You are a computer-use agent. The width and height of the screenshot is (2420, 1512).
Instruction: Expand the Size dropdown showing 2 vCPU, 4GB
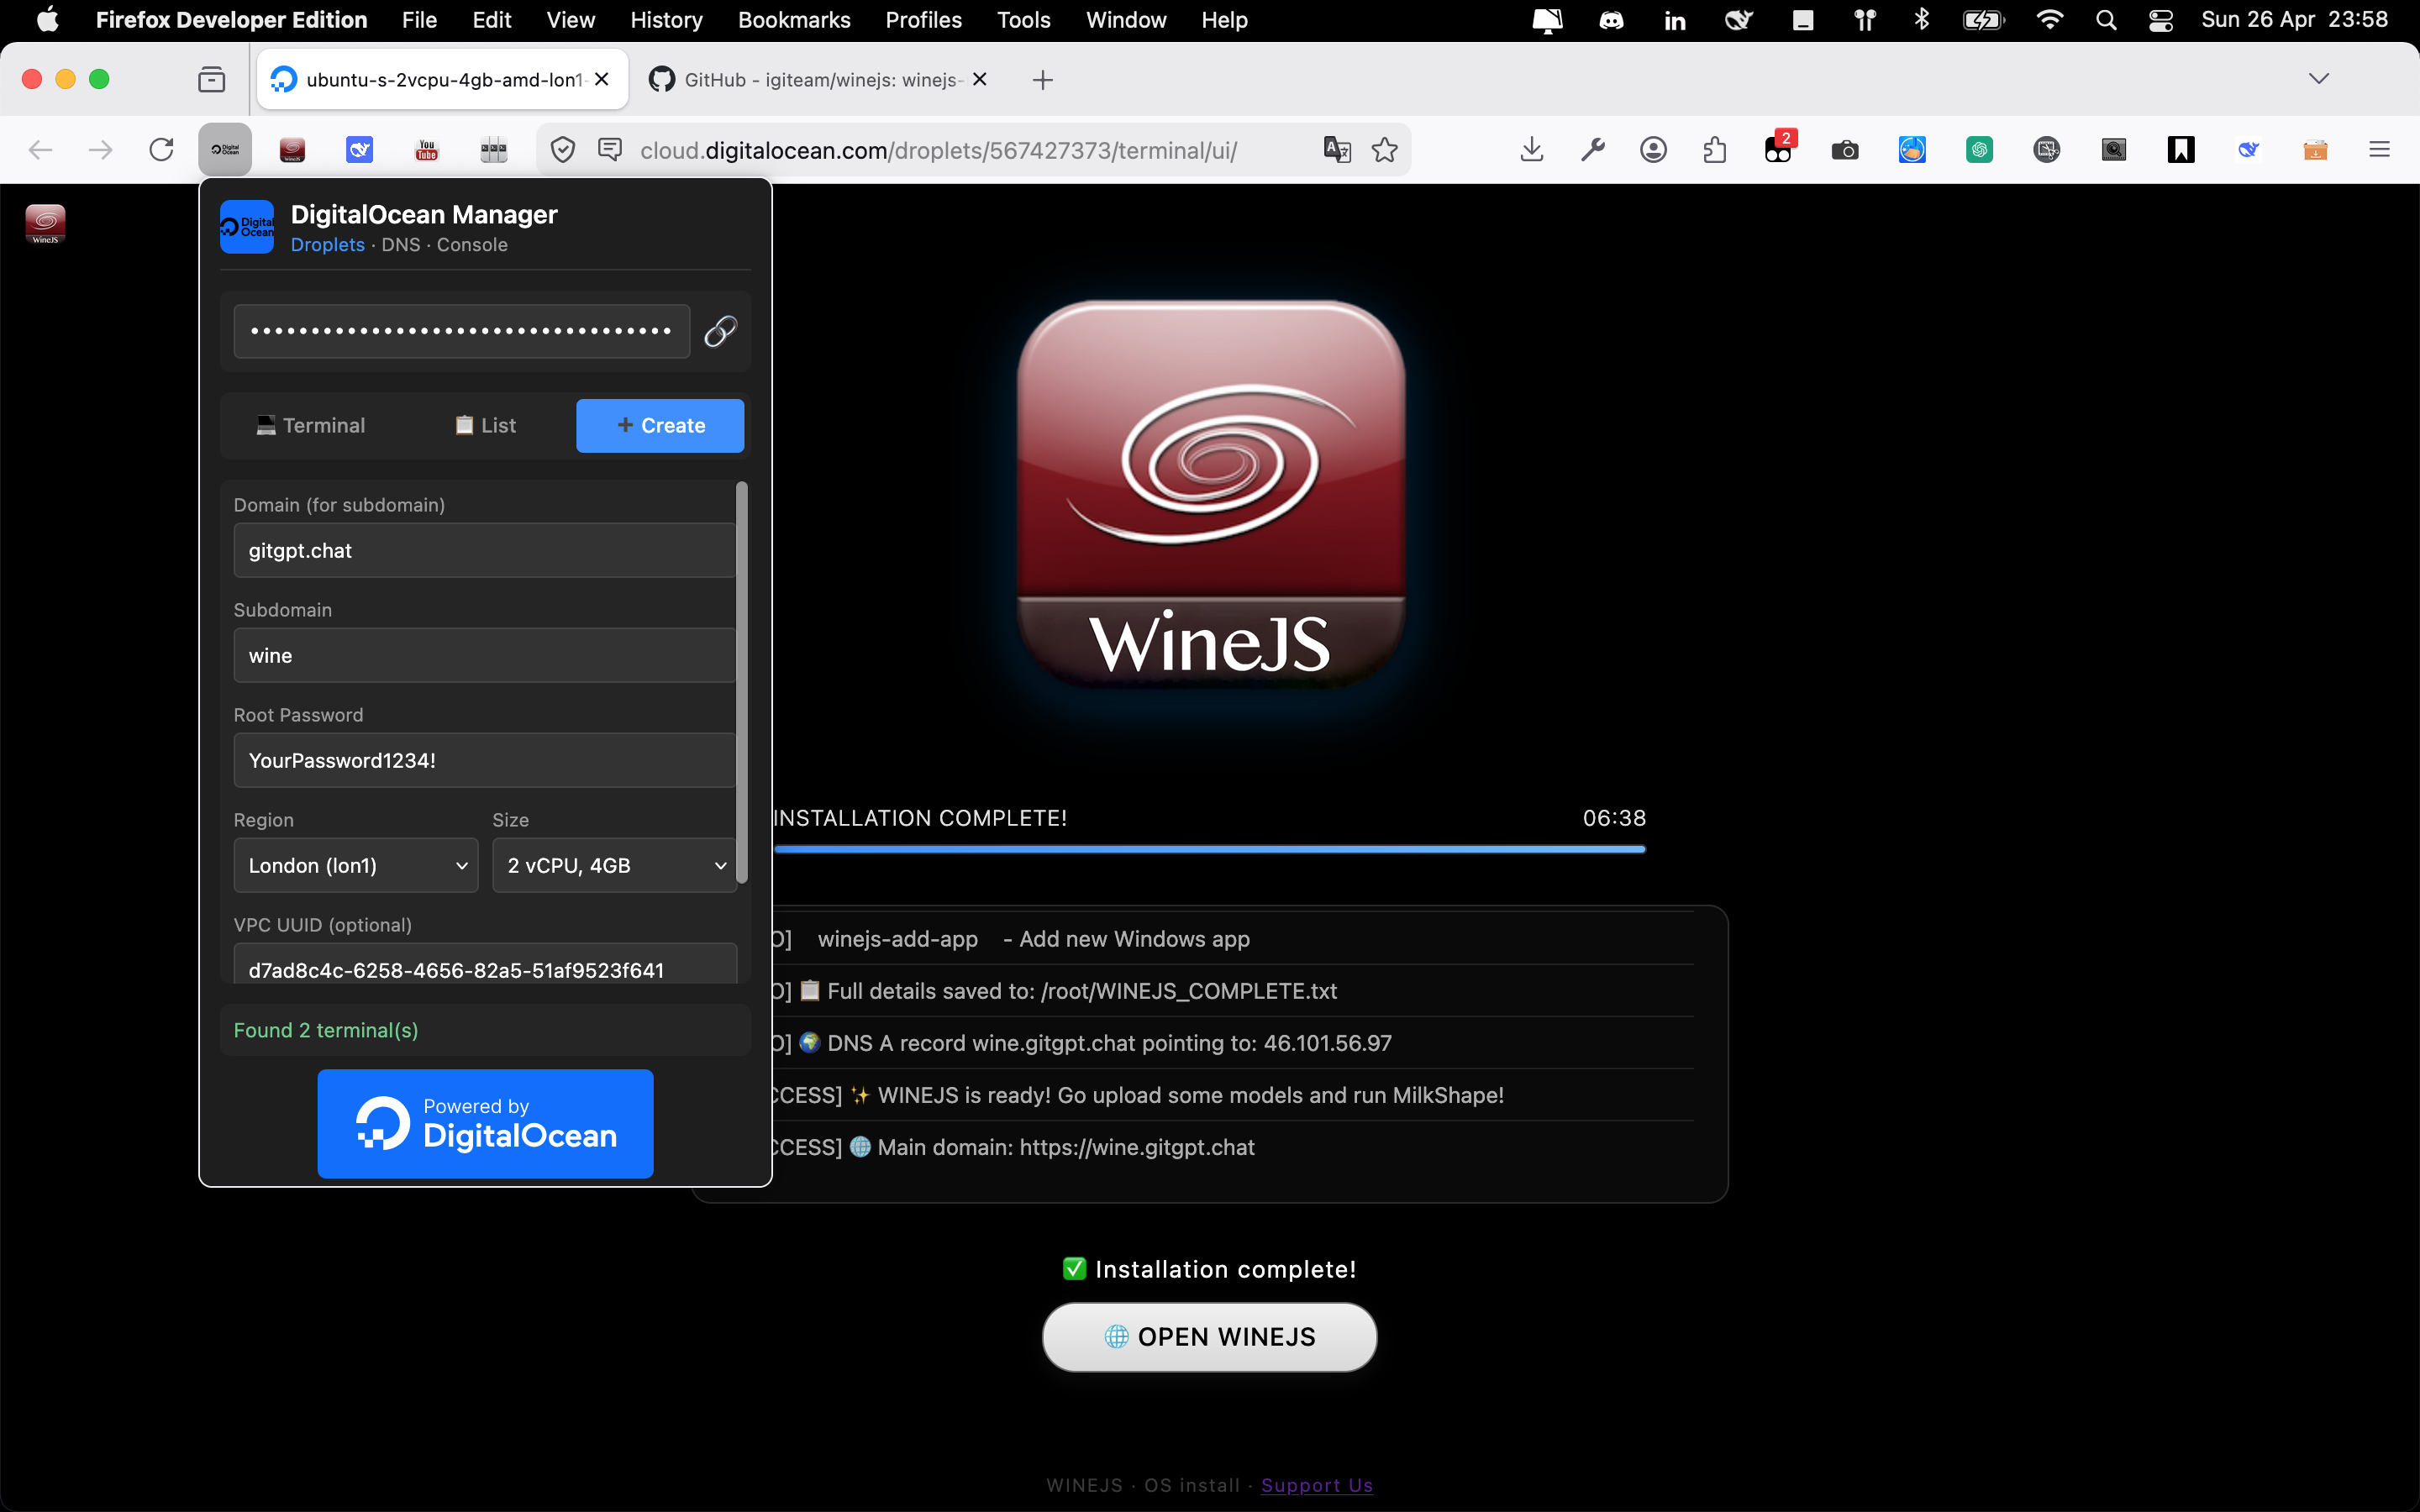click(614, 865)
